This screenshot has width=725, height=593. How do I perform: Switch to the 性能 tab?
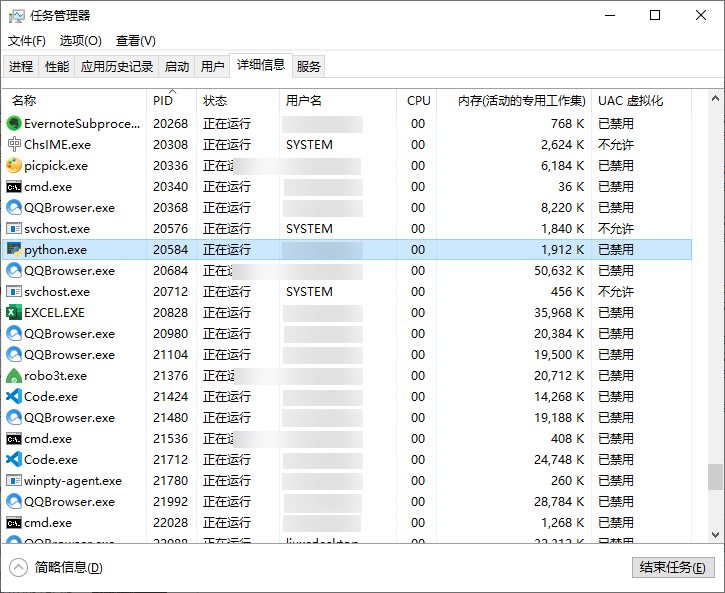tap(57, 67)
